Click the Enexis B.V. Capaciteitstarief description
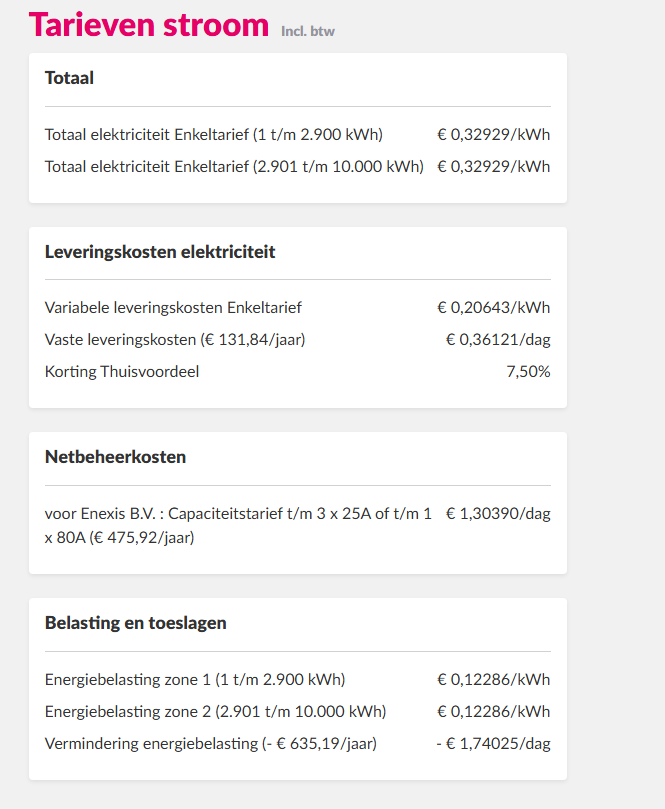Screen dimensions: 665x809 pyautogui.click(x=238, y=526)
